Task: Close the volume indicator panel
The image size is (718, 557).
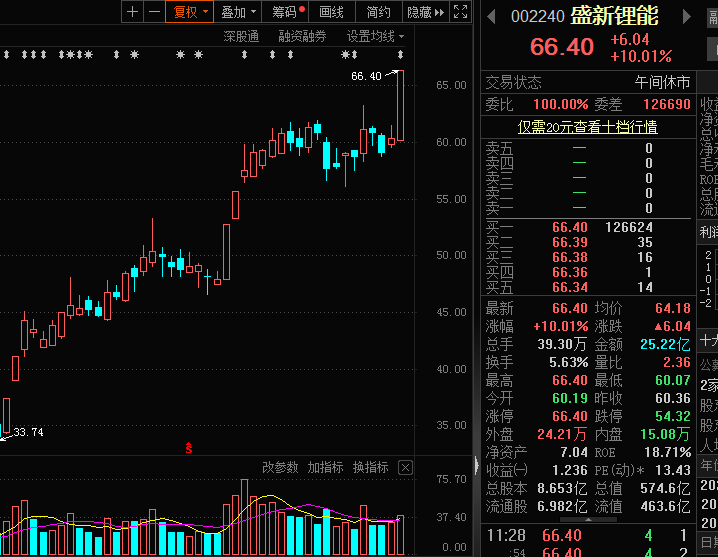Action: 405,467
